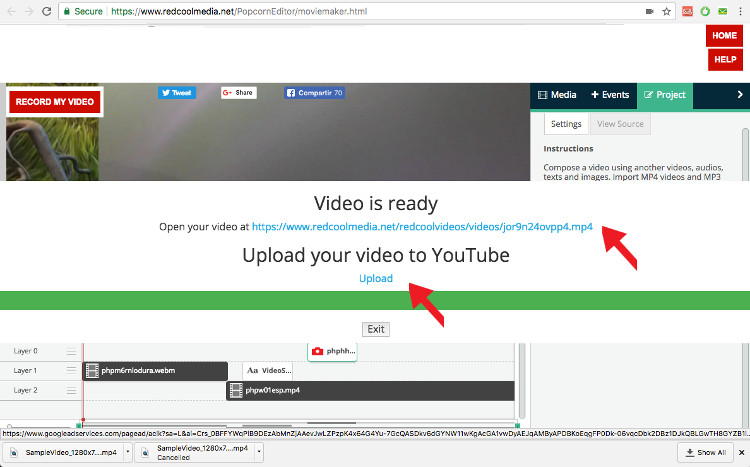Select the phpm6rniodura.webm clip on timeline

155,370
